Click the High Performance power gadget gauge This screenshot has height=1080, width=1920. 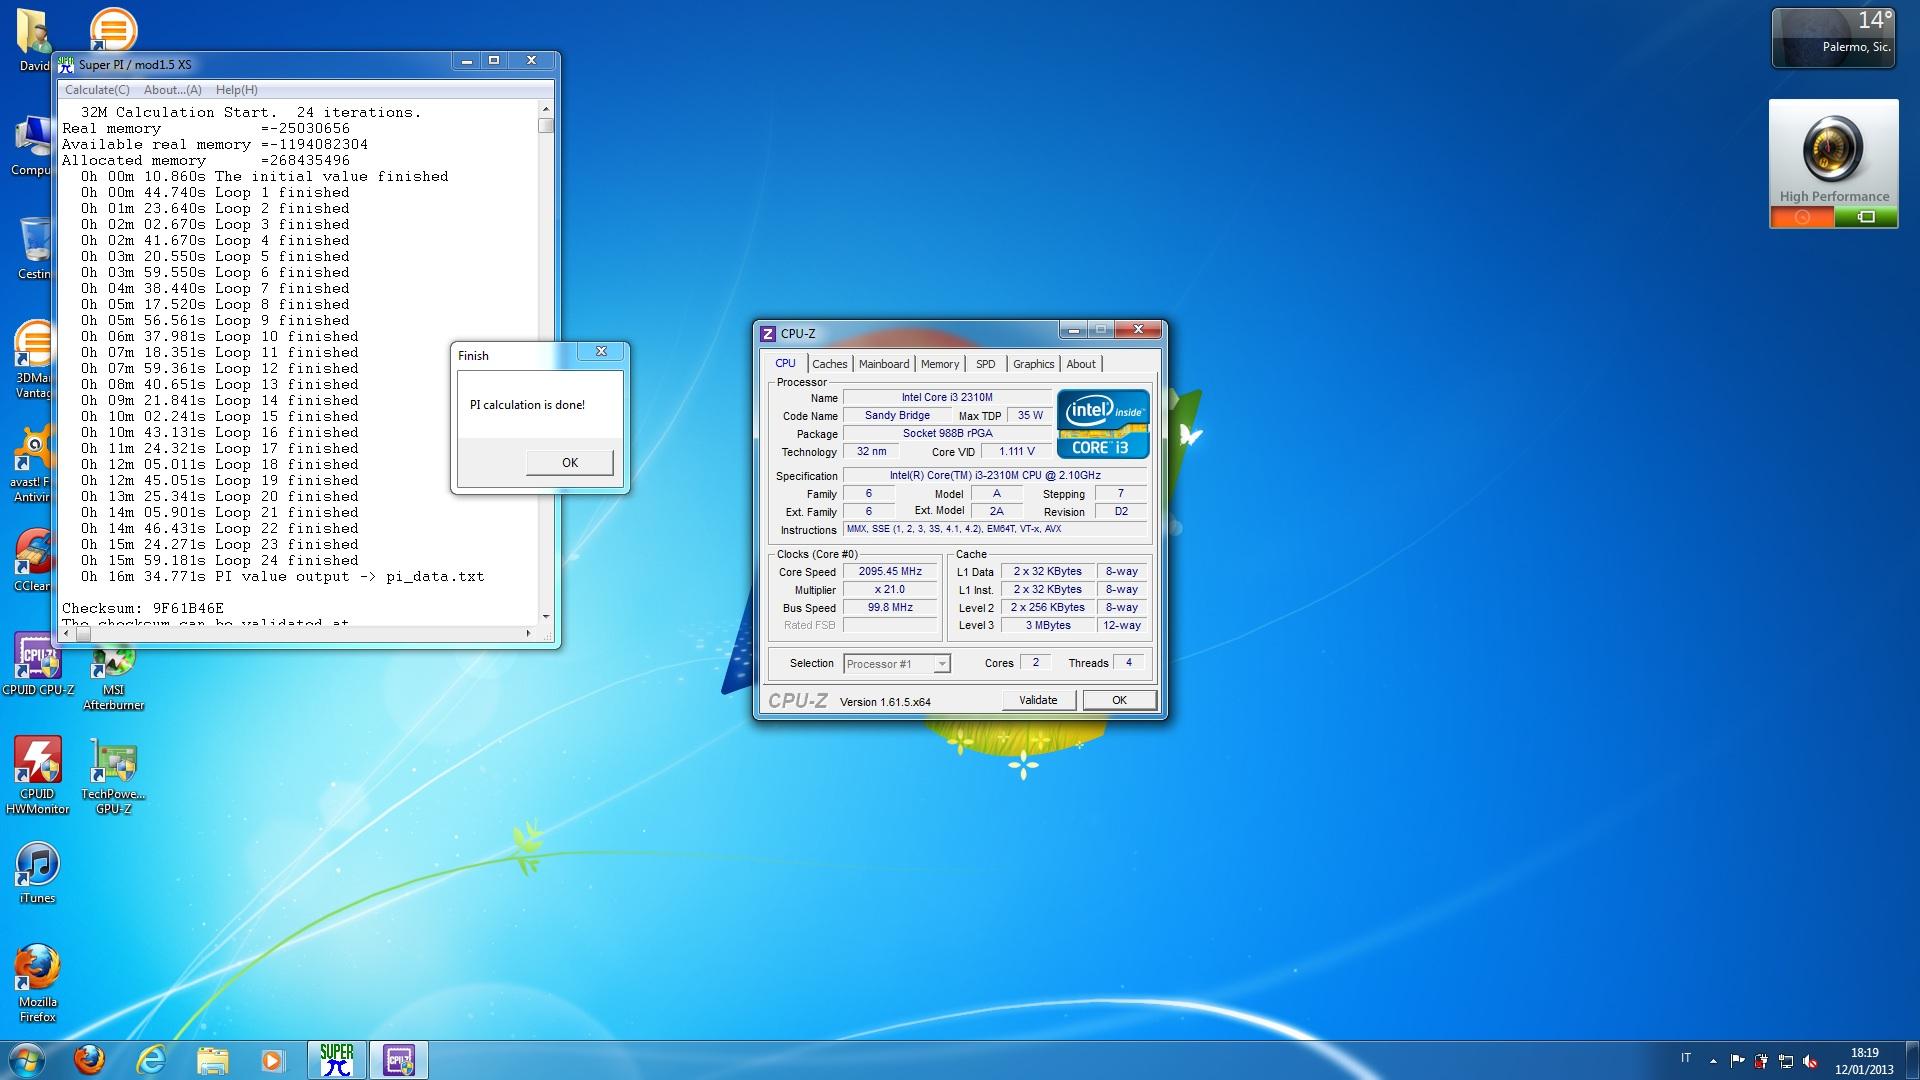click(x=1833, y=148)
